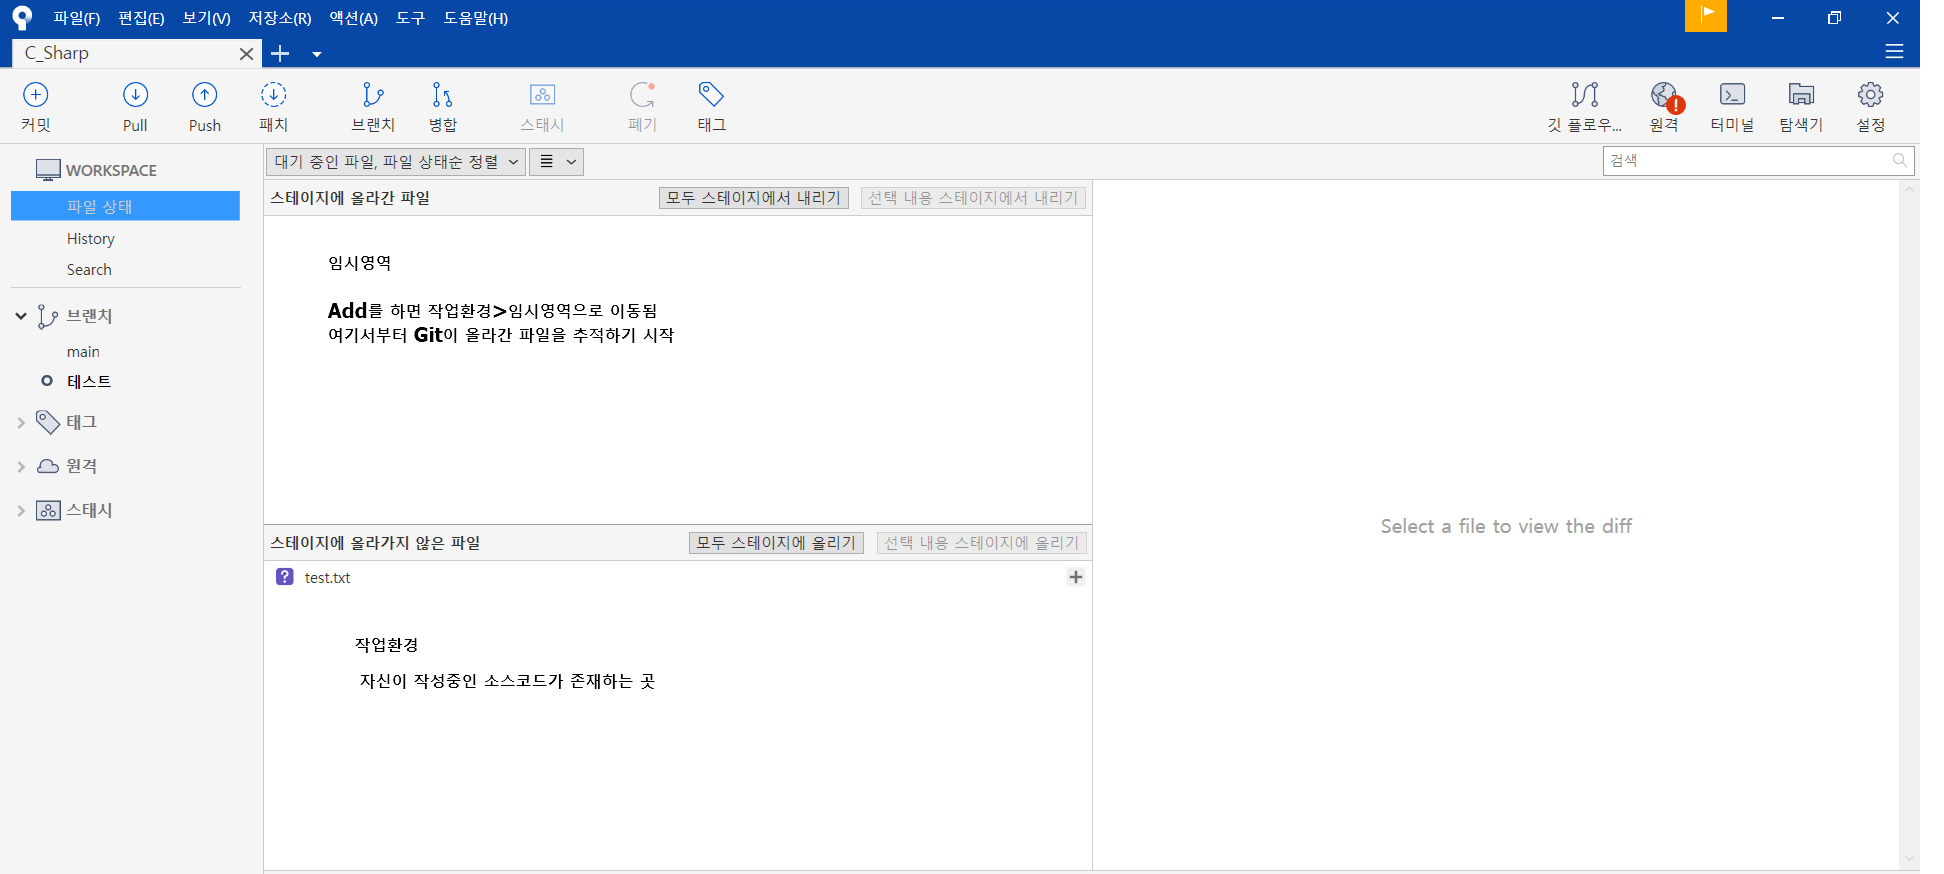Open the tab list dropdown arrow
The image size is (1944, 874).
pos(317,54)
